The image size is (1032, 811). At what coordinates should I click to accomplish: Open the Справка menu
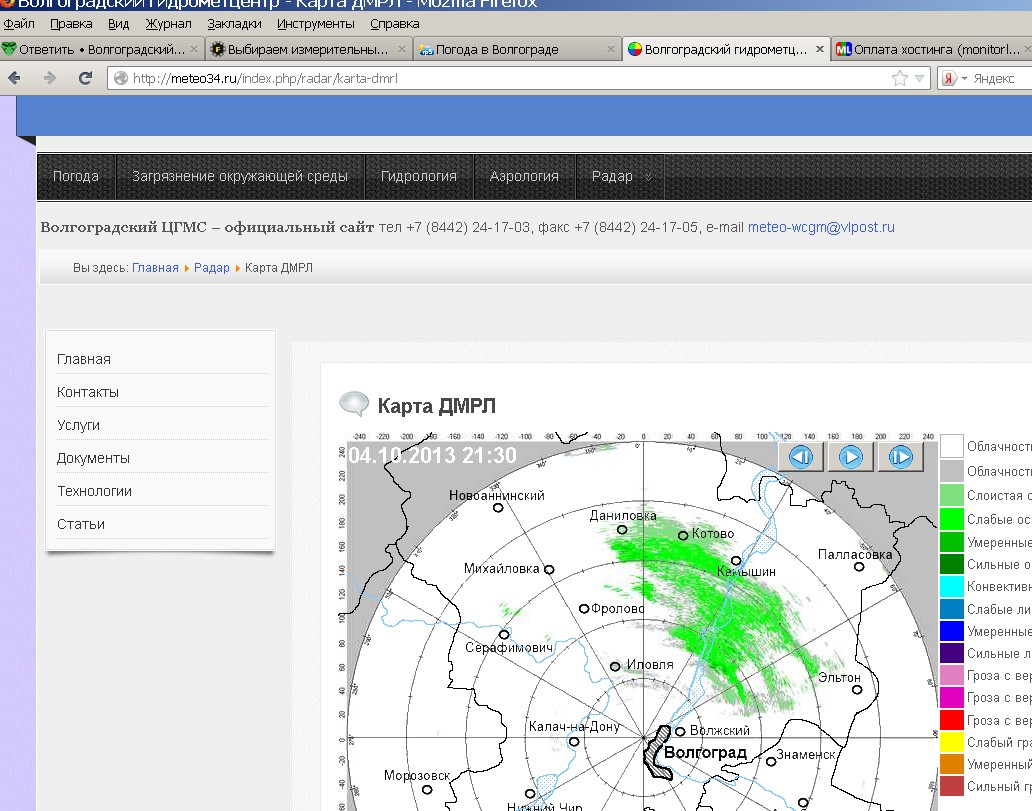[394, 24]
